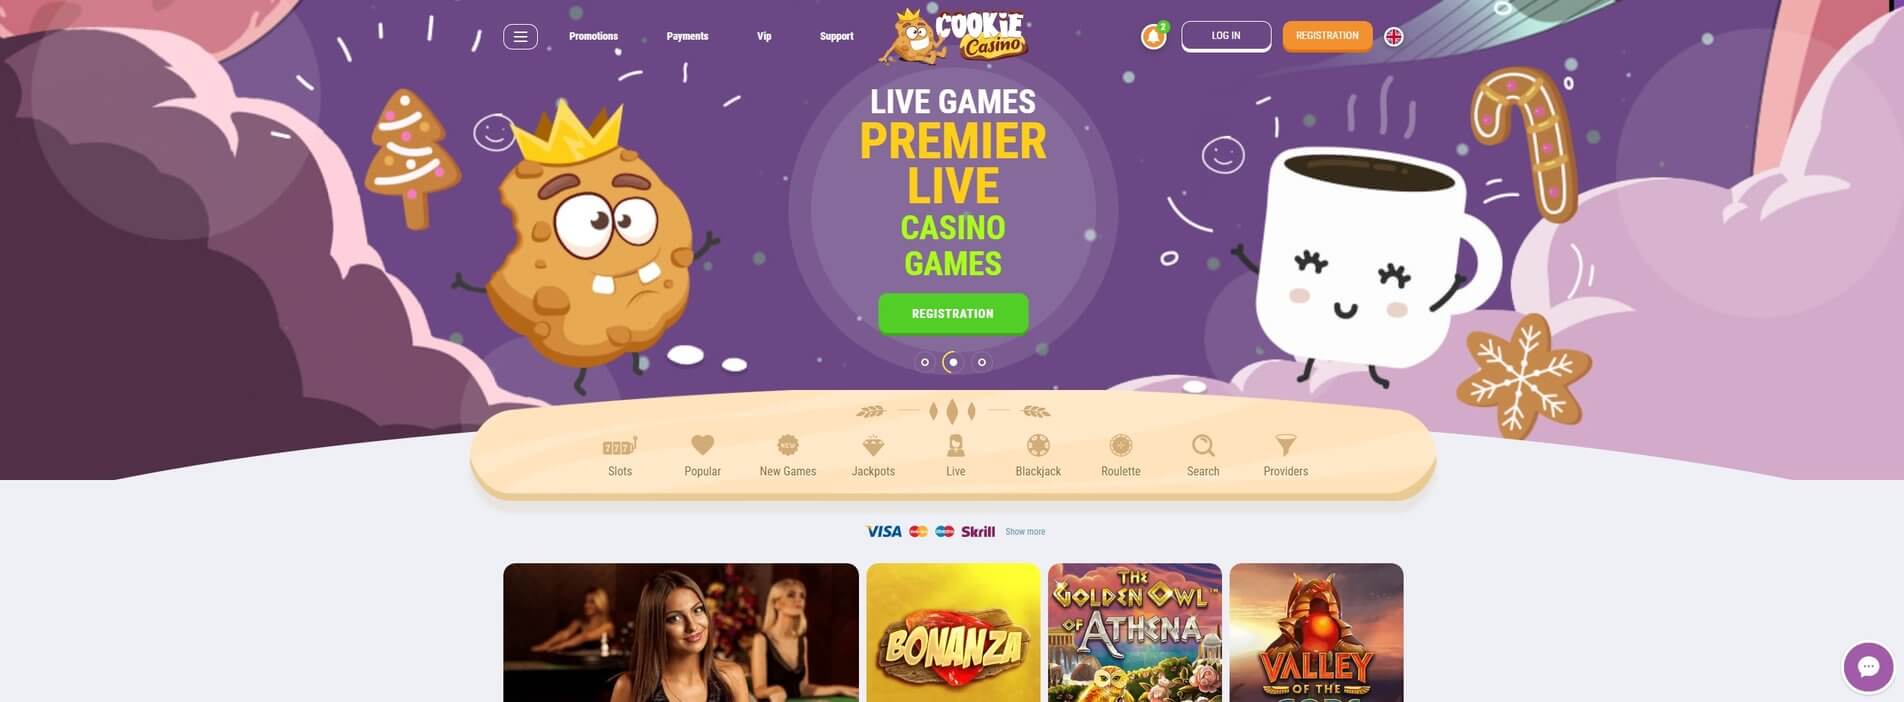Open the hamburger menu

click(520, 37)
